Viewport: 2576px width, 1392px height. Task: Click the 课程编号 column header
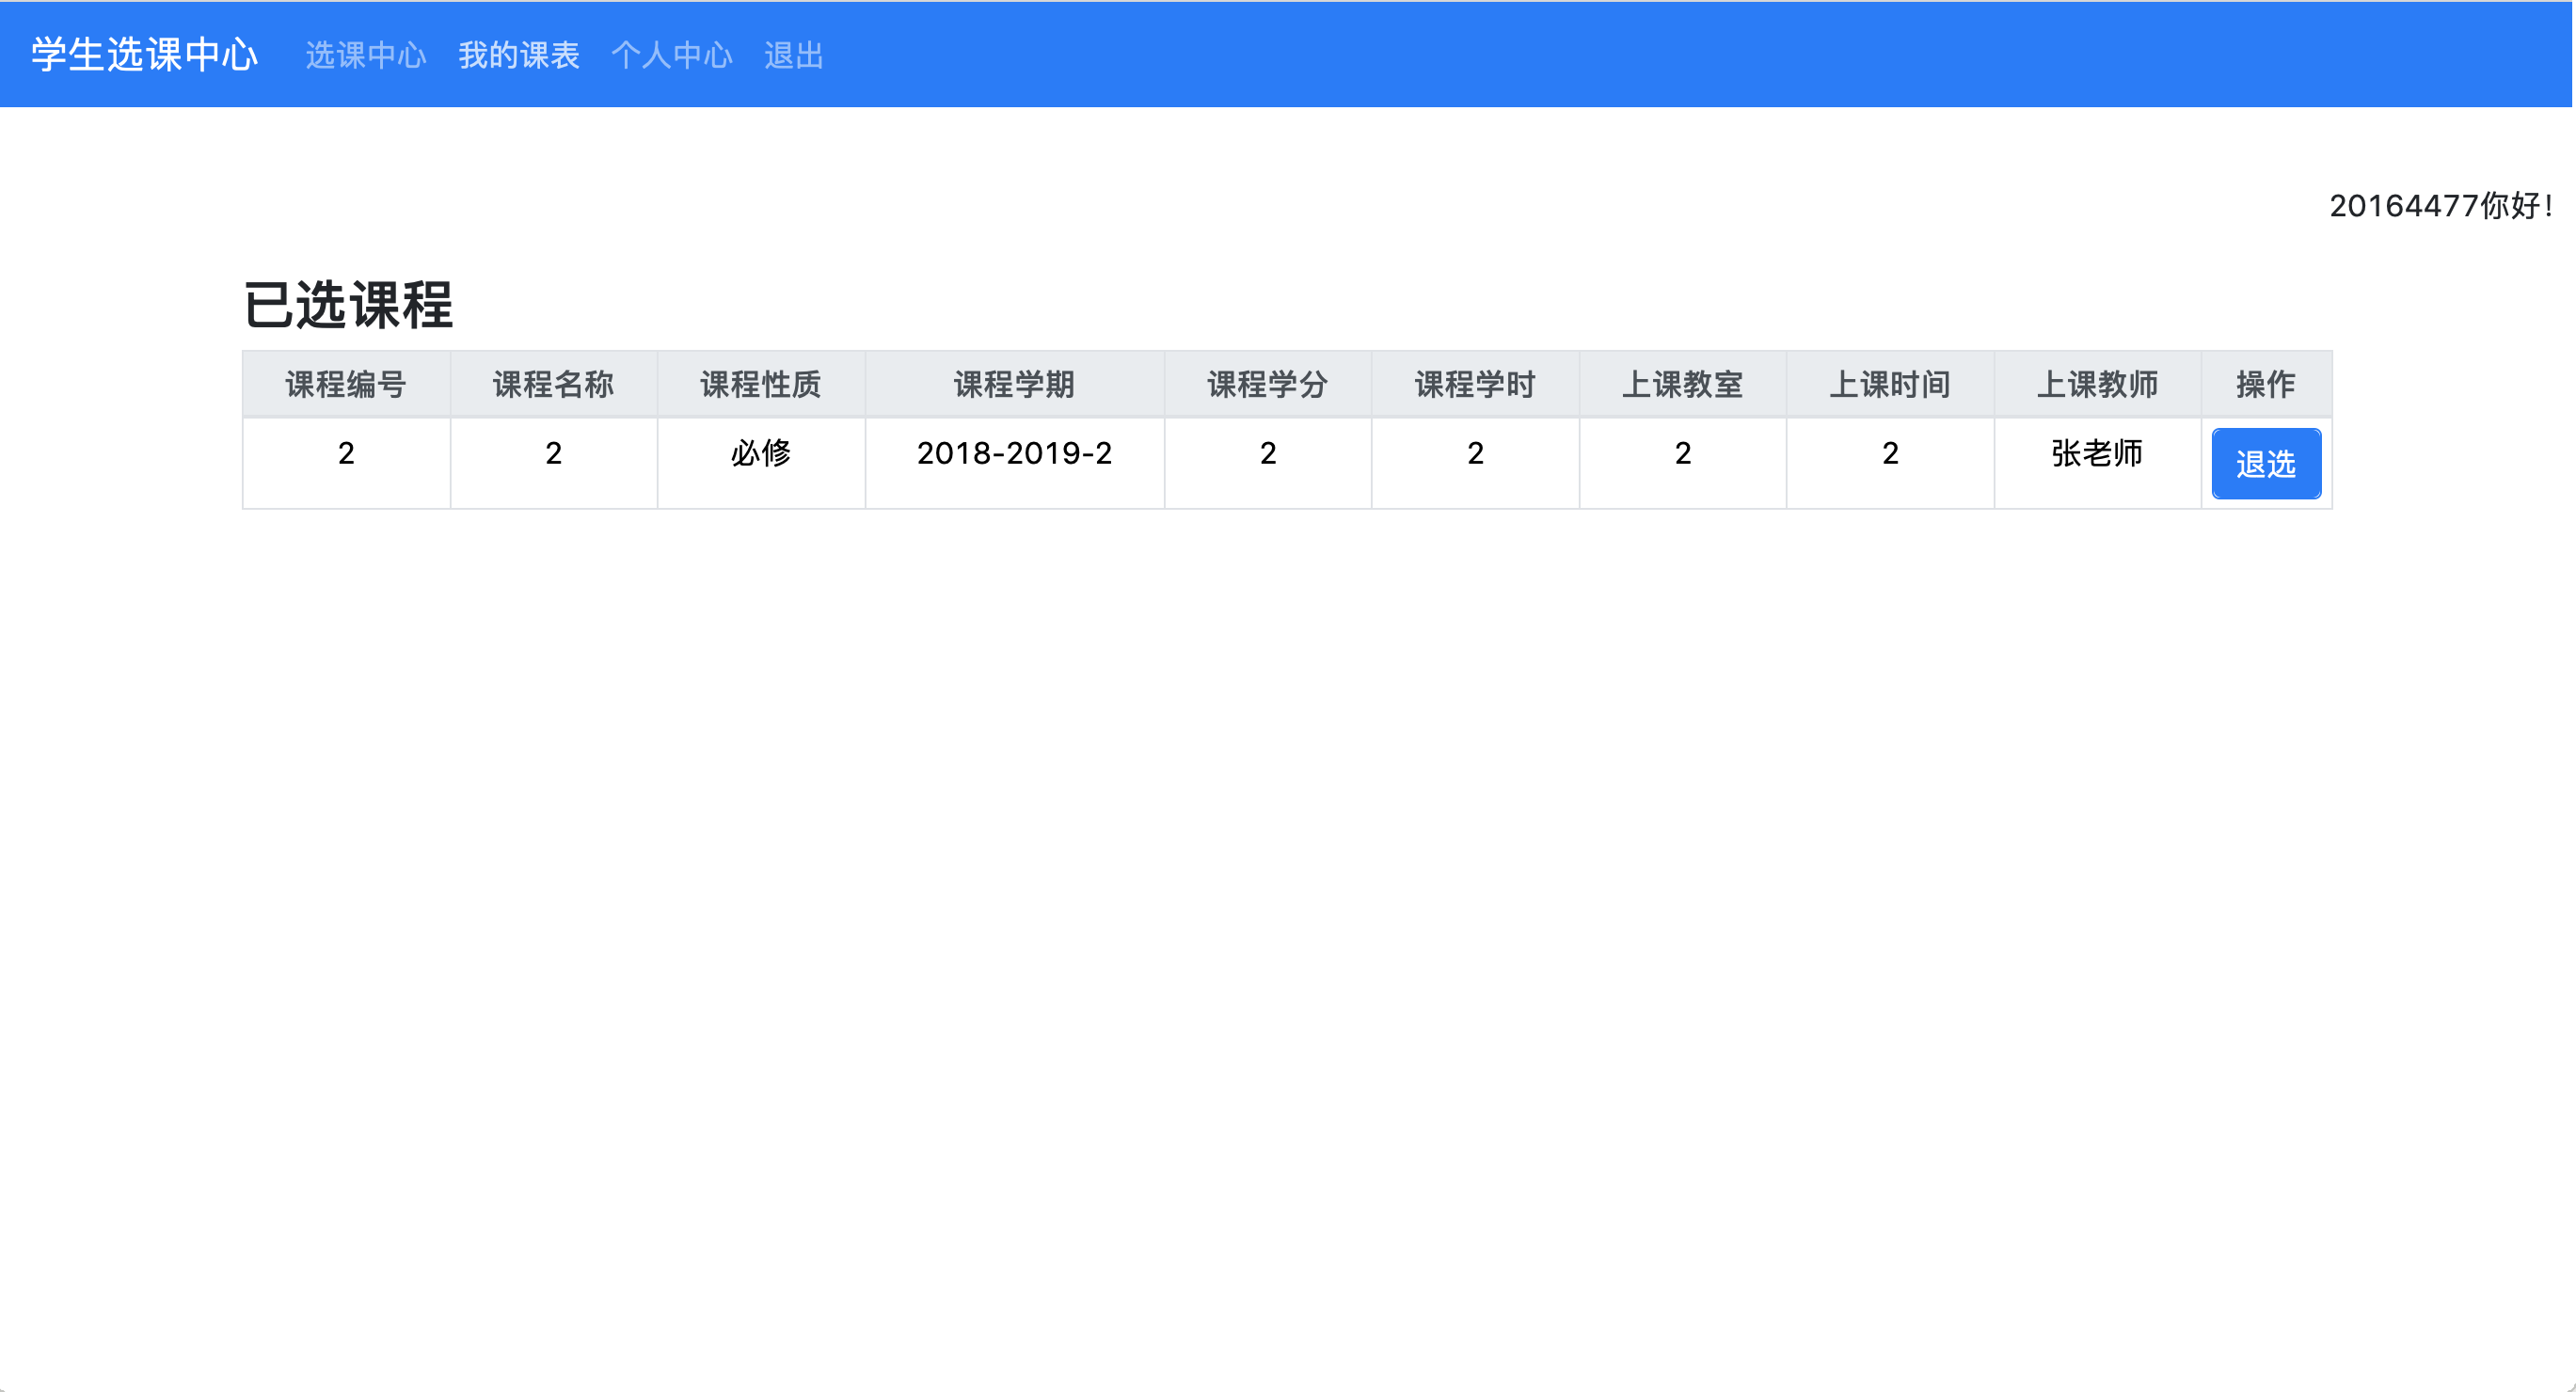click(346, 384)
